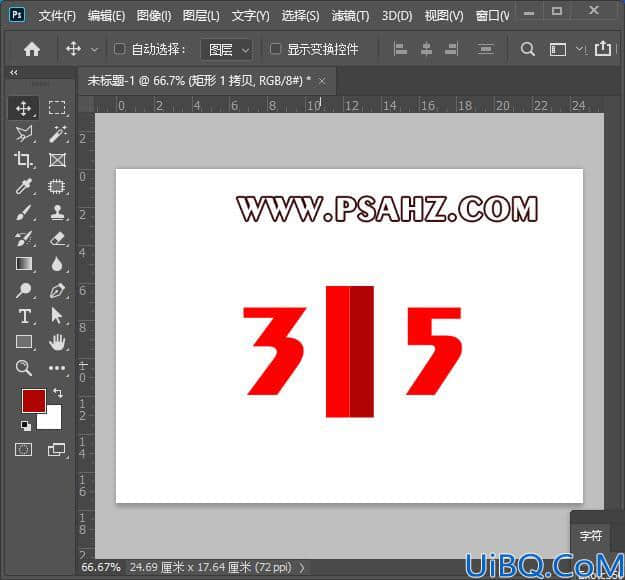Select the Blur tool
The height and width of the screenshot is (580, 625).
(x=57, y=264)
